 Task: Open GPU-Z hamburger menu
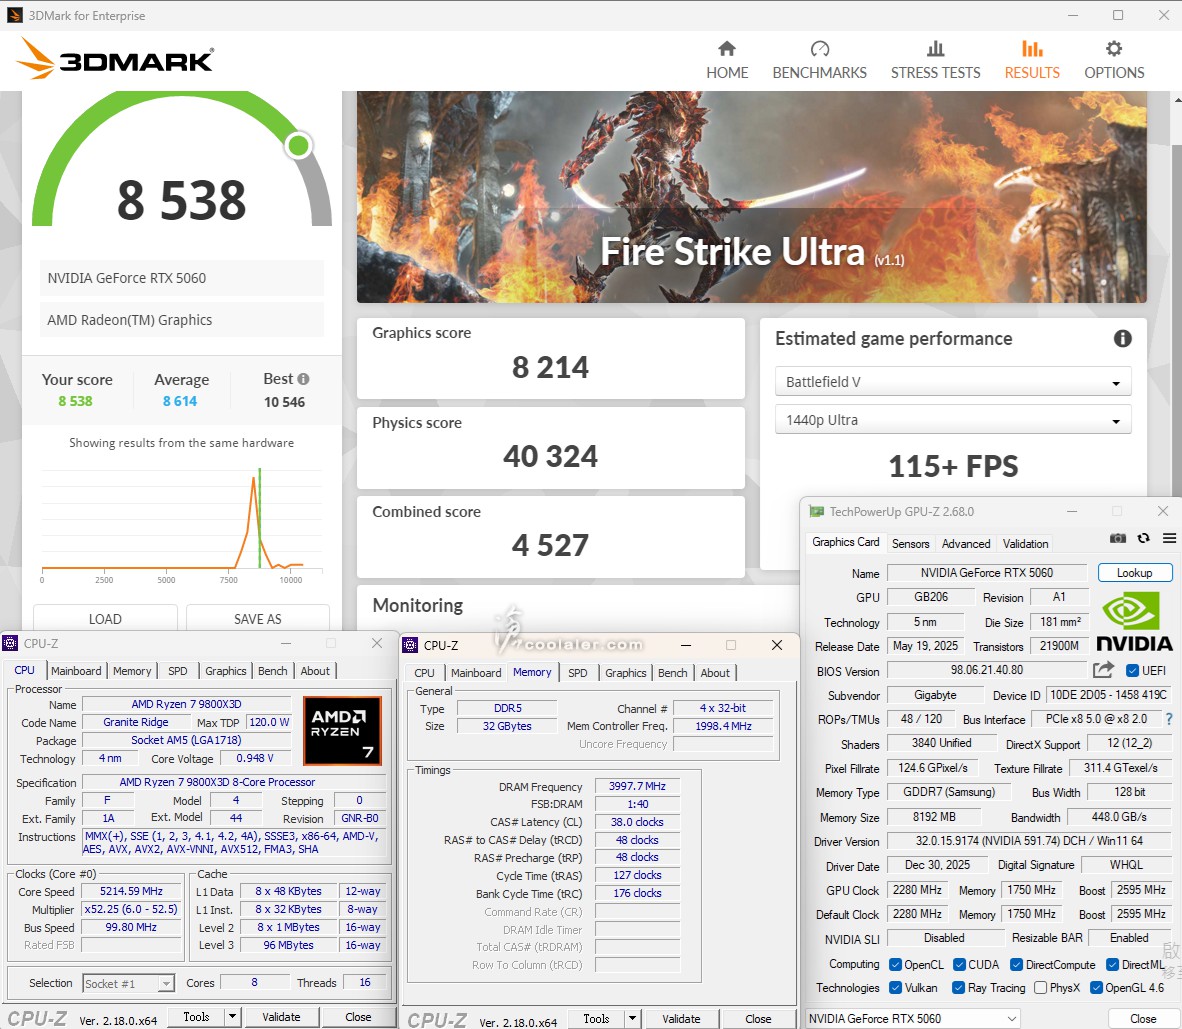click(1168, 539)
